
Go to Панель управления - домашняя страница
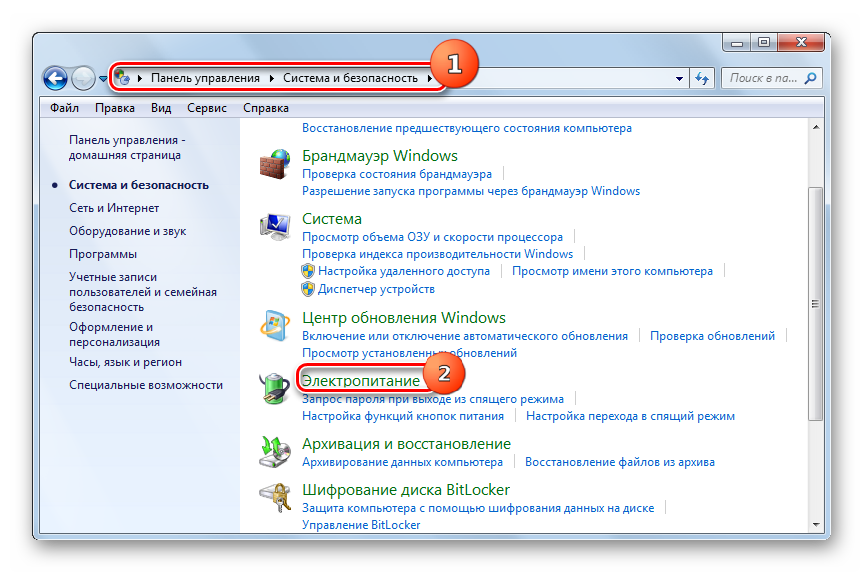[127, 148]
